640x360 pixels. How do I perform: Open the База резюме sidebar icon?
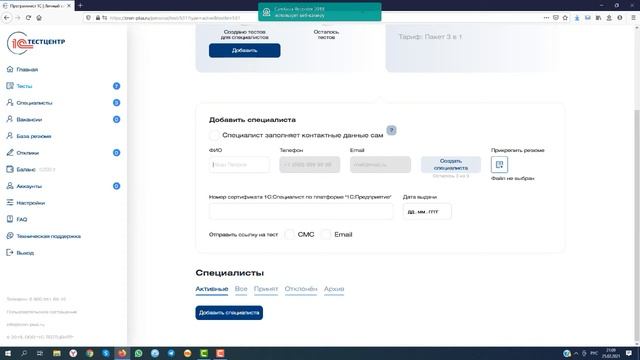(x=10, y=136)
